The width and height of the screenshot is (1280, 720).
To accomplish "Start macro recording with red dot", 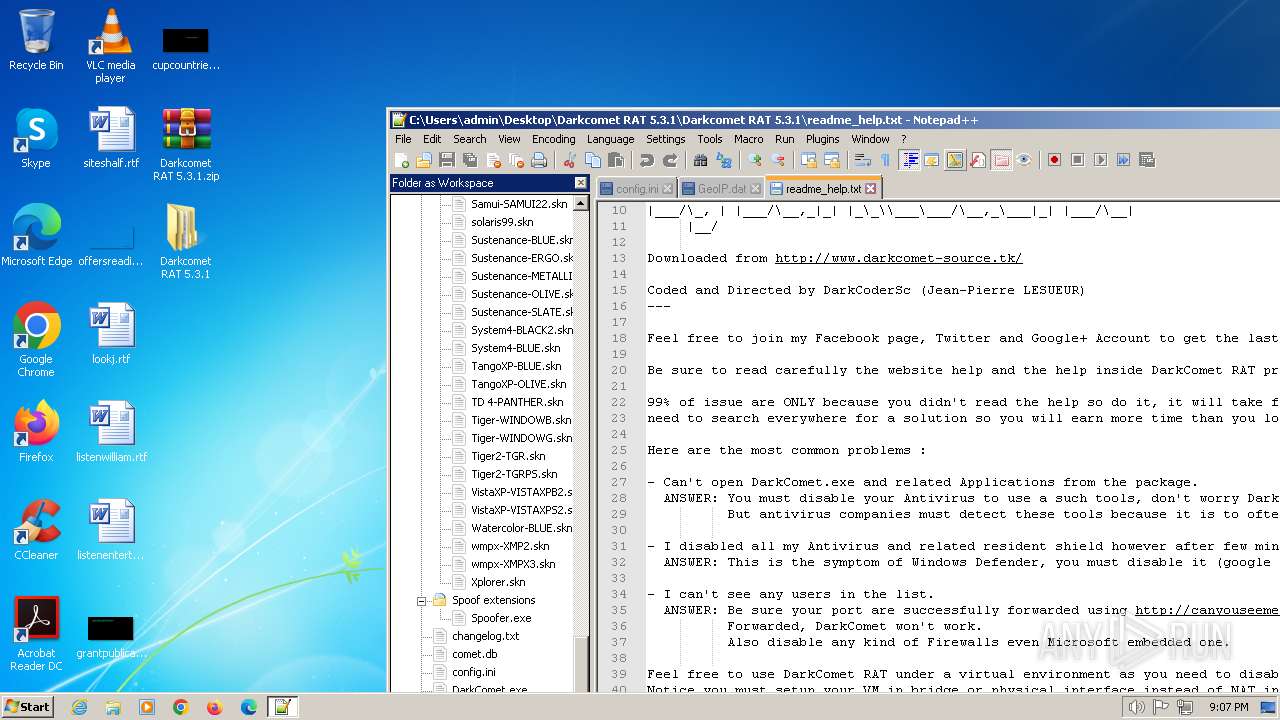I will (x=1054, y=160).
